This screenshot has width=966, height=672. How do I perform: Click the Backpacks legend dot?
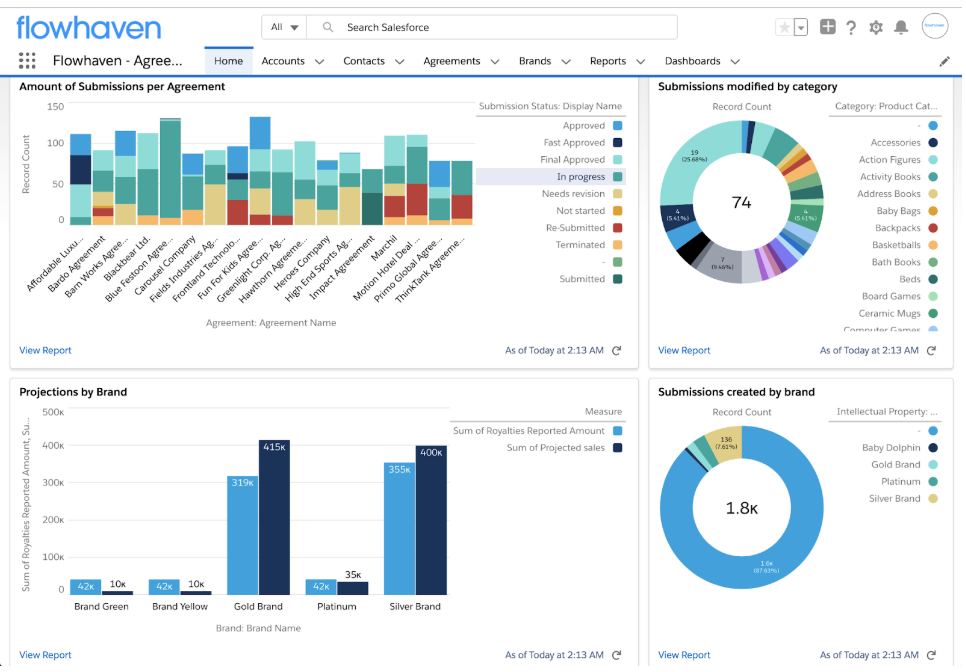(x=933, y=228)
